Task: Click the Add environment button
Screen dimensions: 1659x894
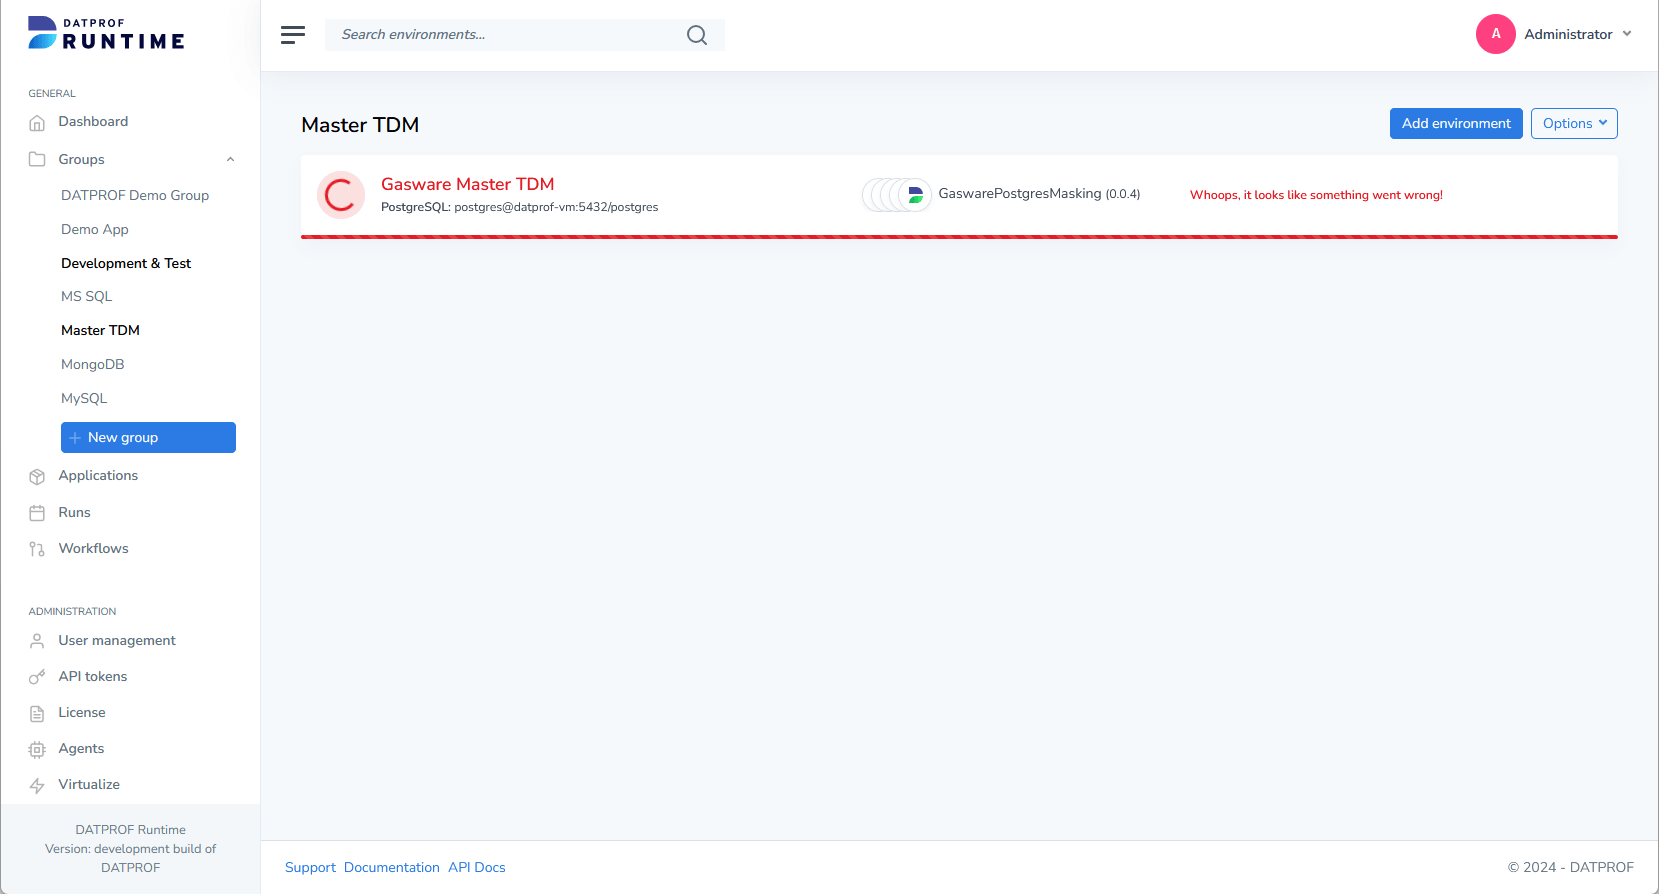Action: [x=1455, y=124]
